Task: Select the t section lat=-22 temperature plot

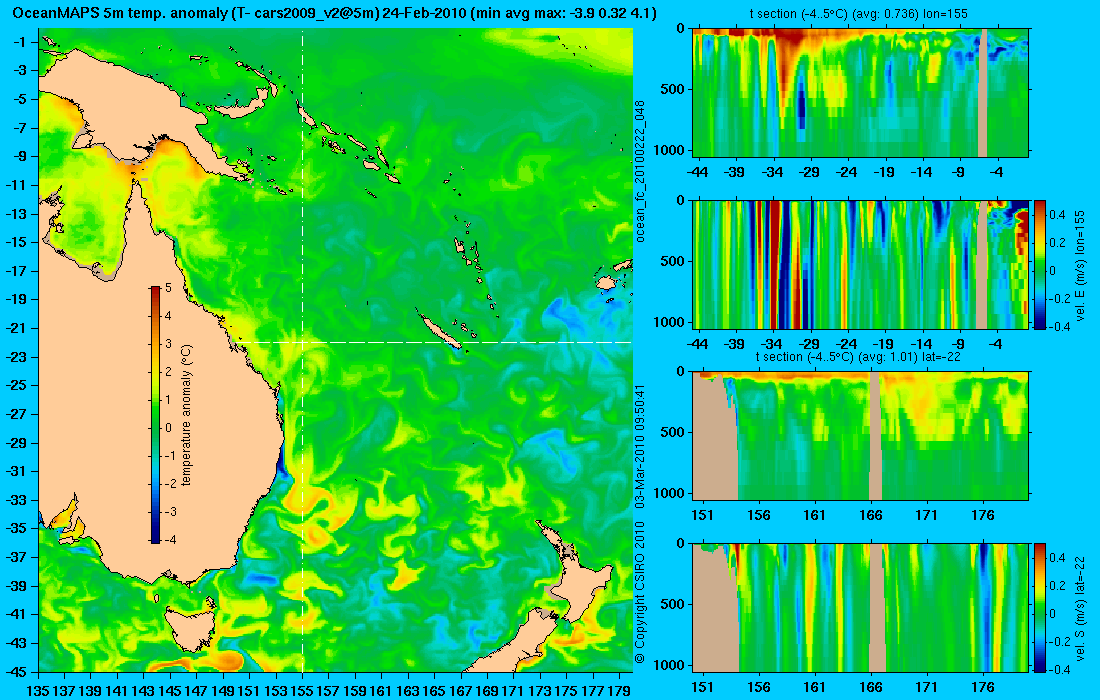Action: coord(860,436)
